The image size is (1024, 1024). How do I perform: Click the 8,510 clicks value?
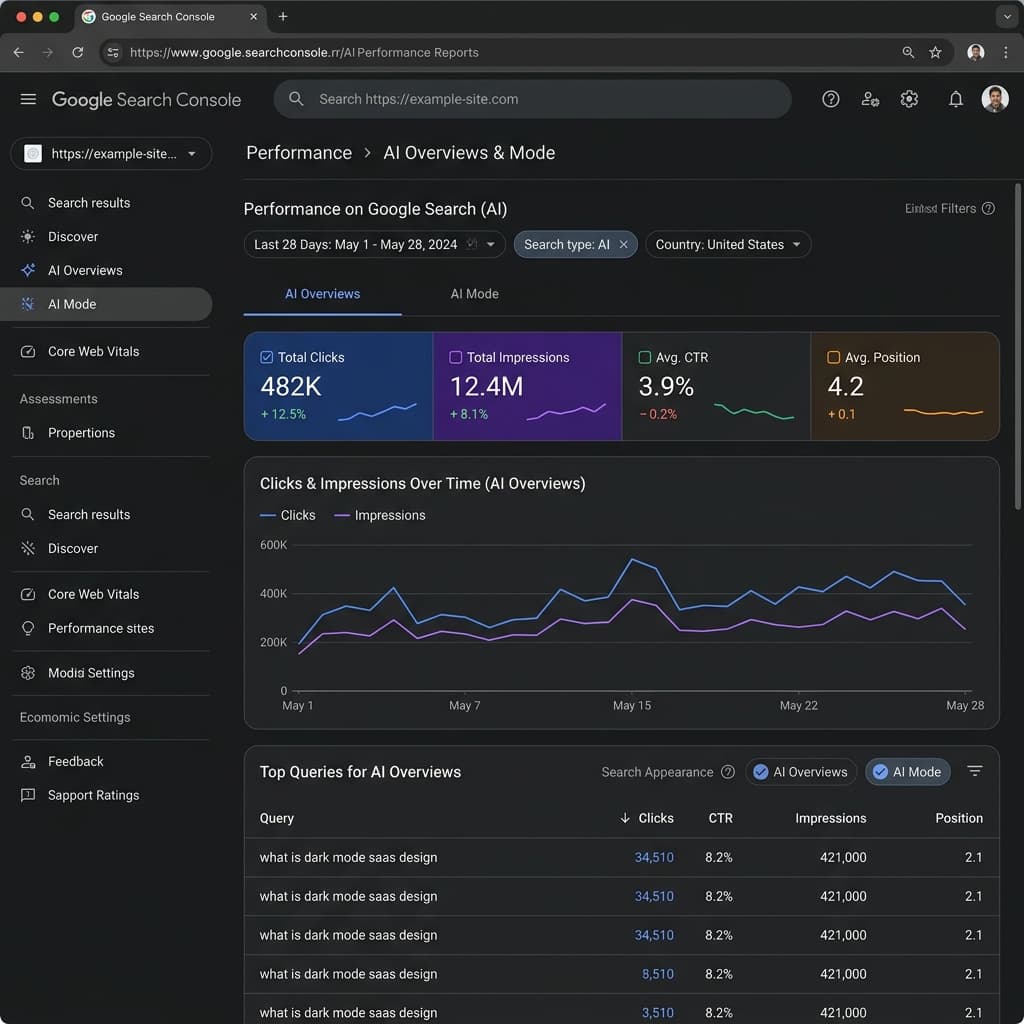pyautogui.click(x=658, y=974)
